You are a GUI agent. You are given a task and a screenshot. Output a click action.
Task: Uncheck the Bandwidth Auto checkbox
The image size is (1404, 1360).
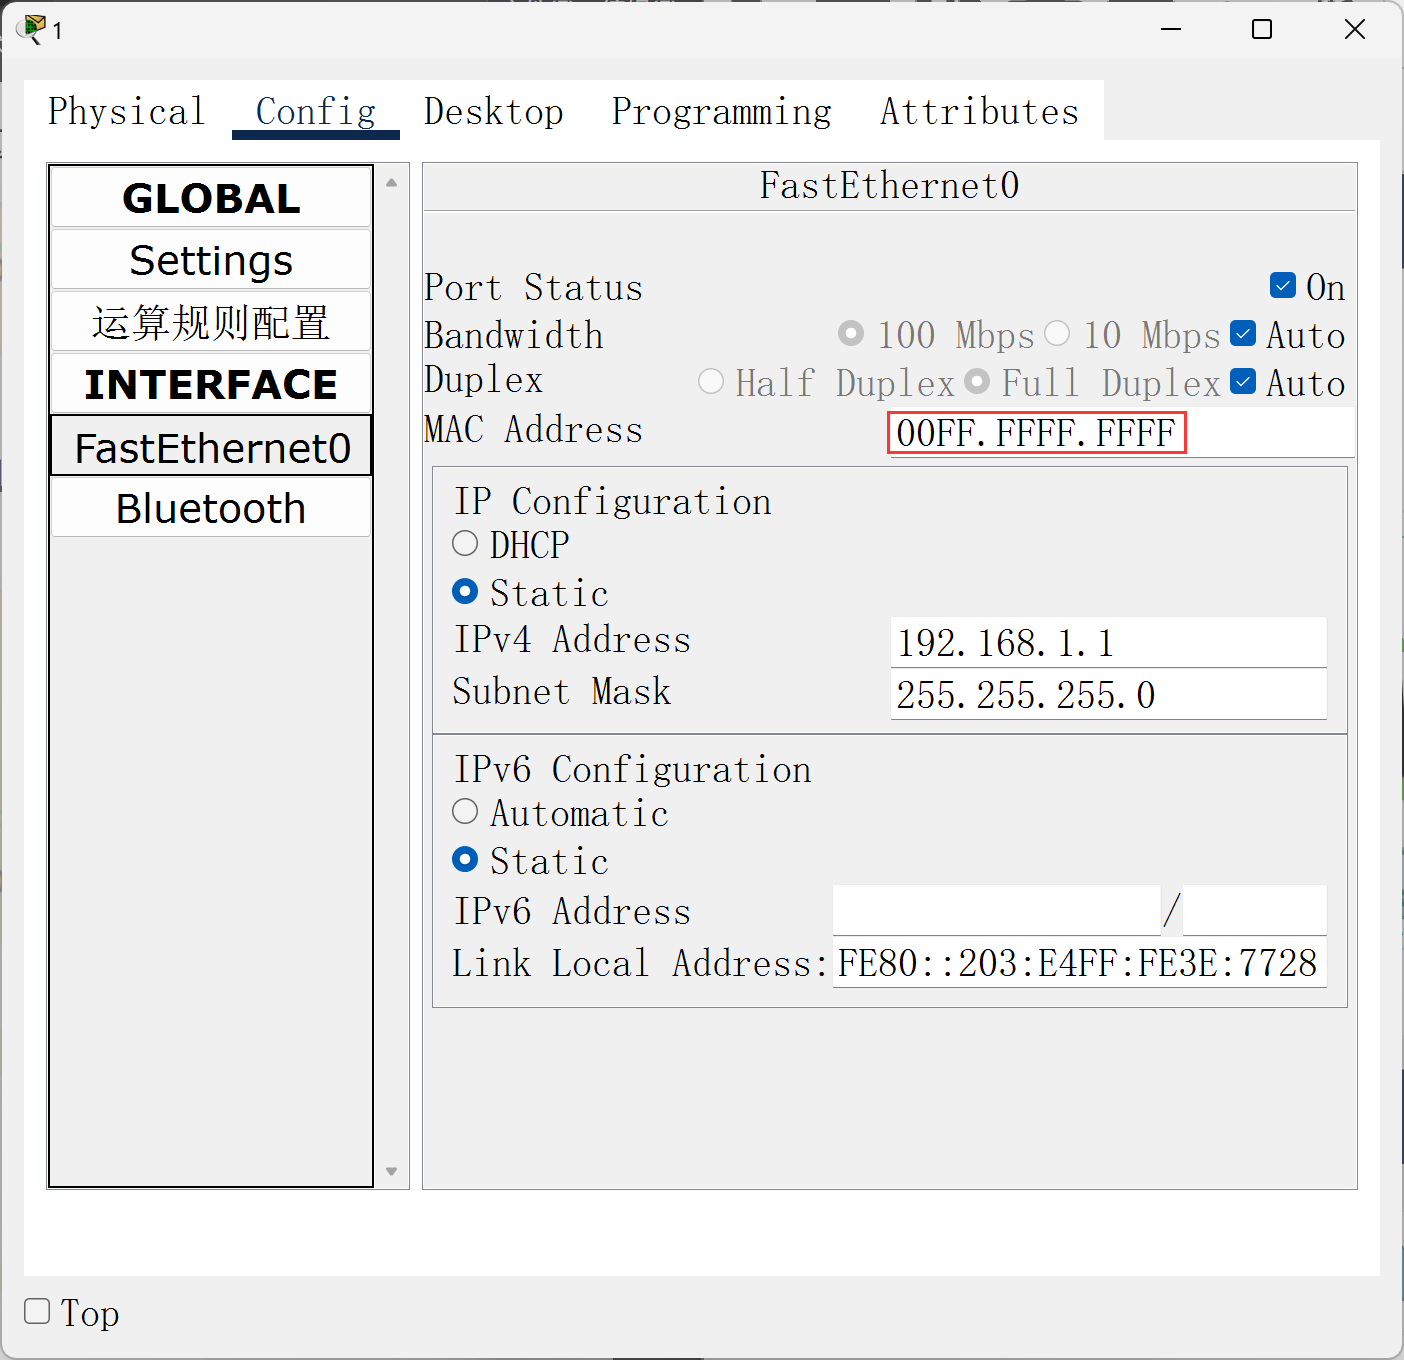[x=1243, y=334]
